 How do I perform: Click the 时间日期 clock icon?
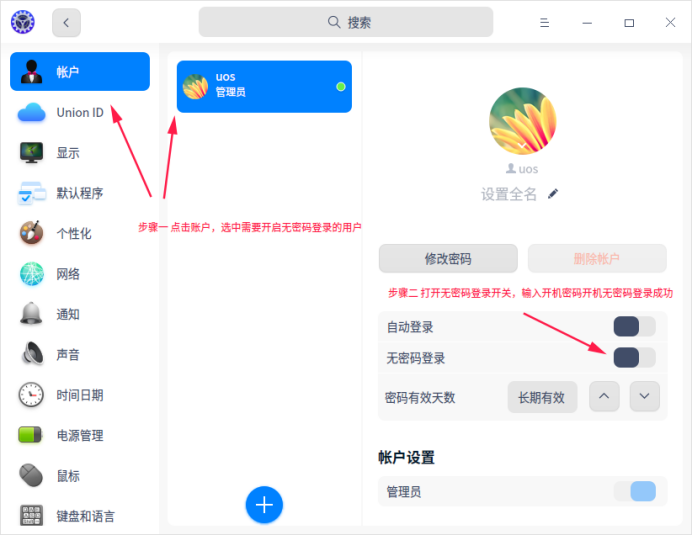coord(31,395)
